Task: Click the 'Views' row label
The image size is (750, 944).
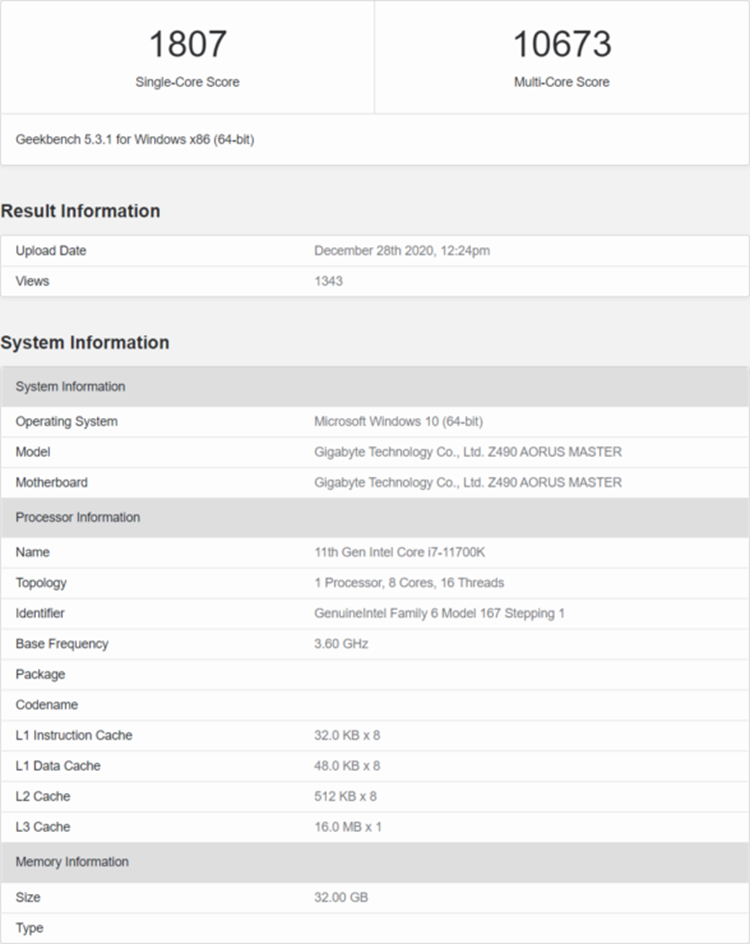Action: pos(33,281)
